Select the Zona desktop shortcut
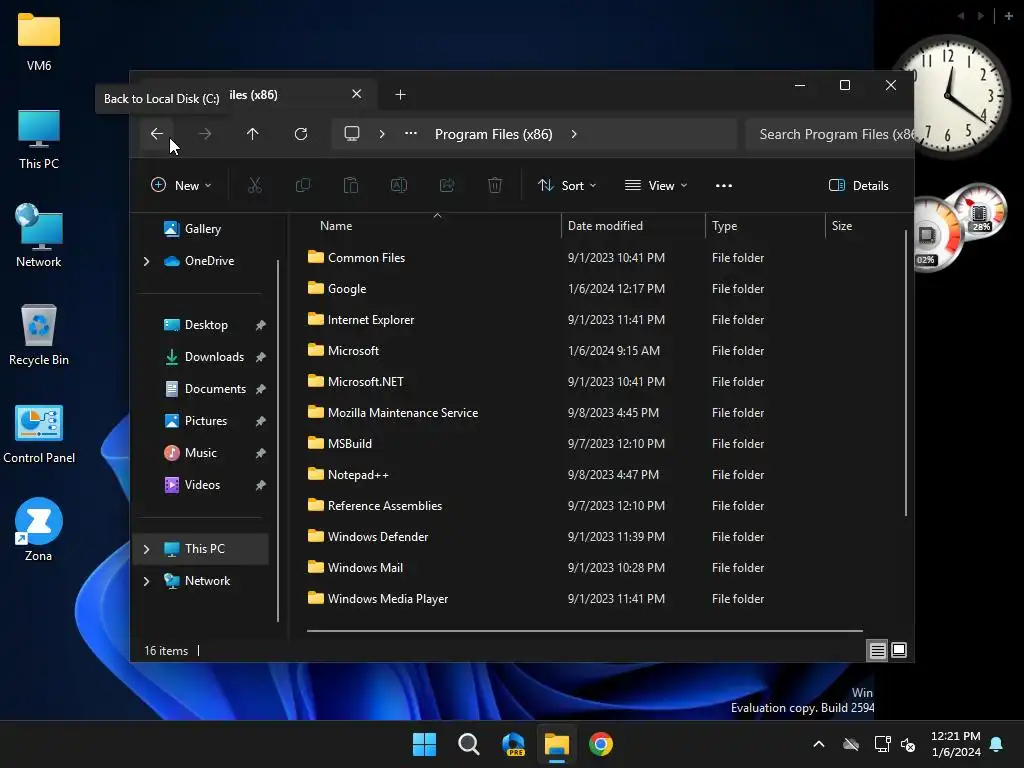 click(39, 530)
